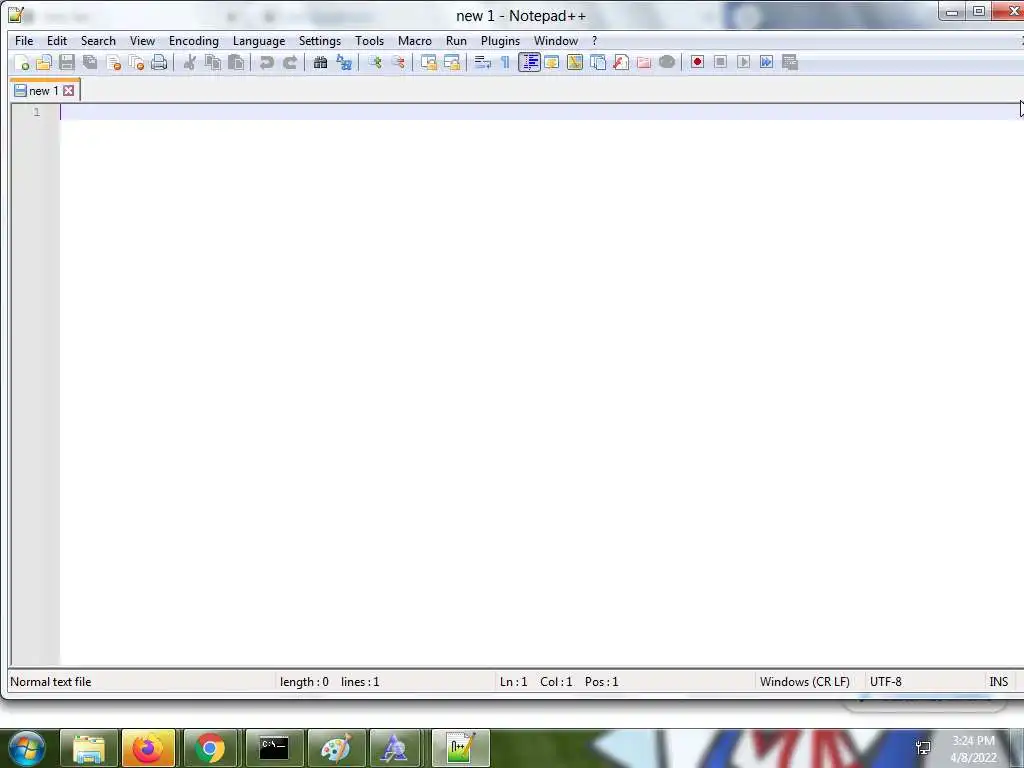Click the macro Playback icon

click(x=743, y=63)
